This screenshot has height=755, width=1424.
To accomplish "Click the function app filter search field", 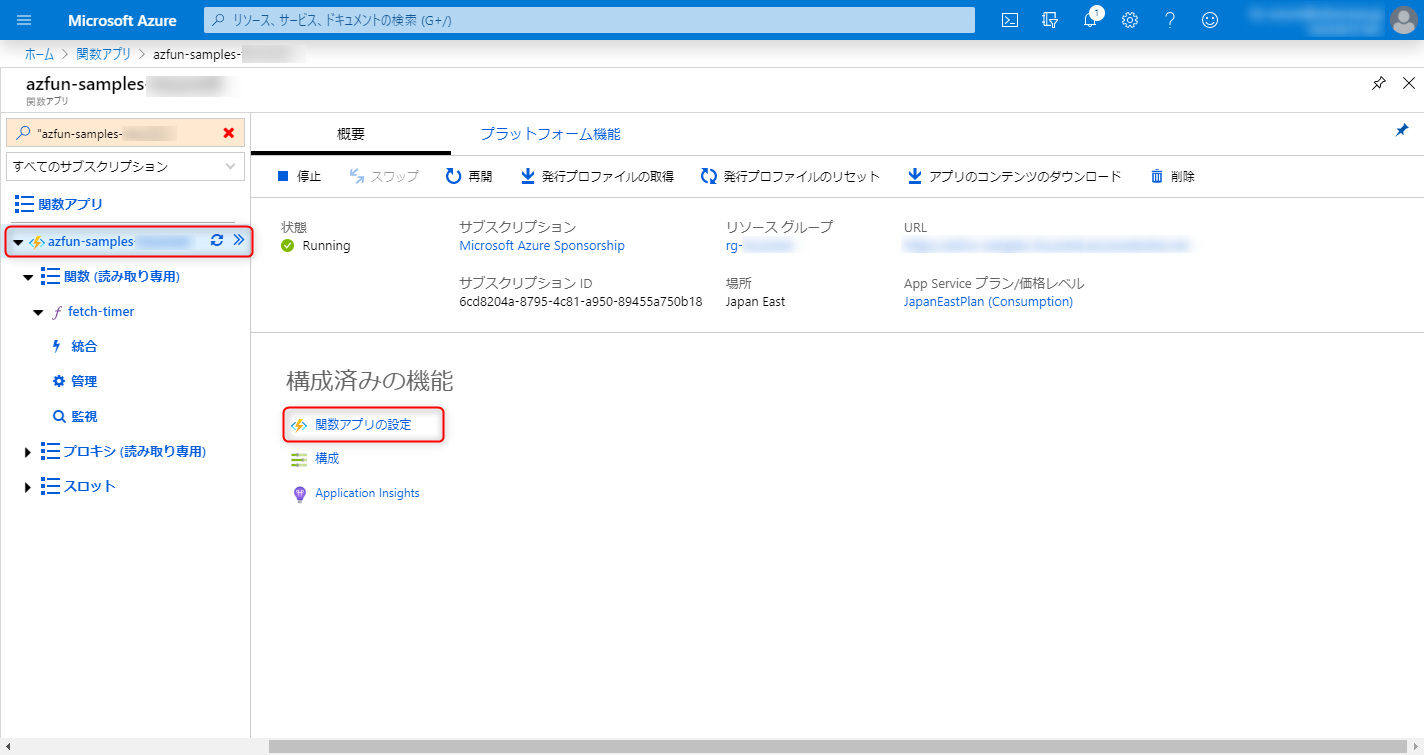I will tap(125, 133).
